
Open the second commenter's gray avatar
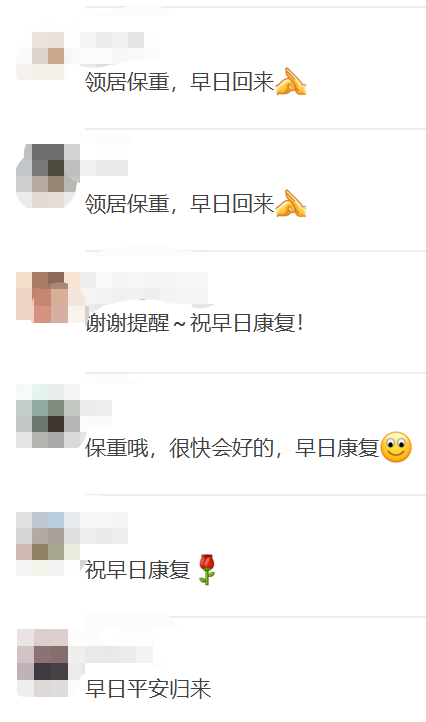[48, 176]
